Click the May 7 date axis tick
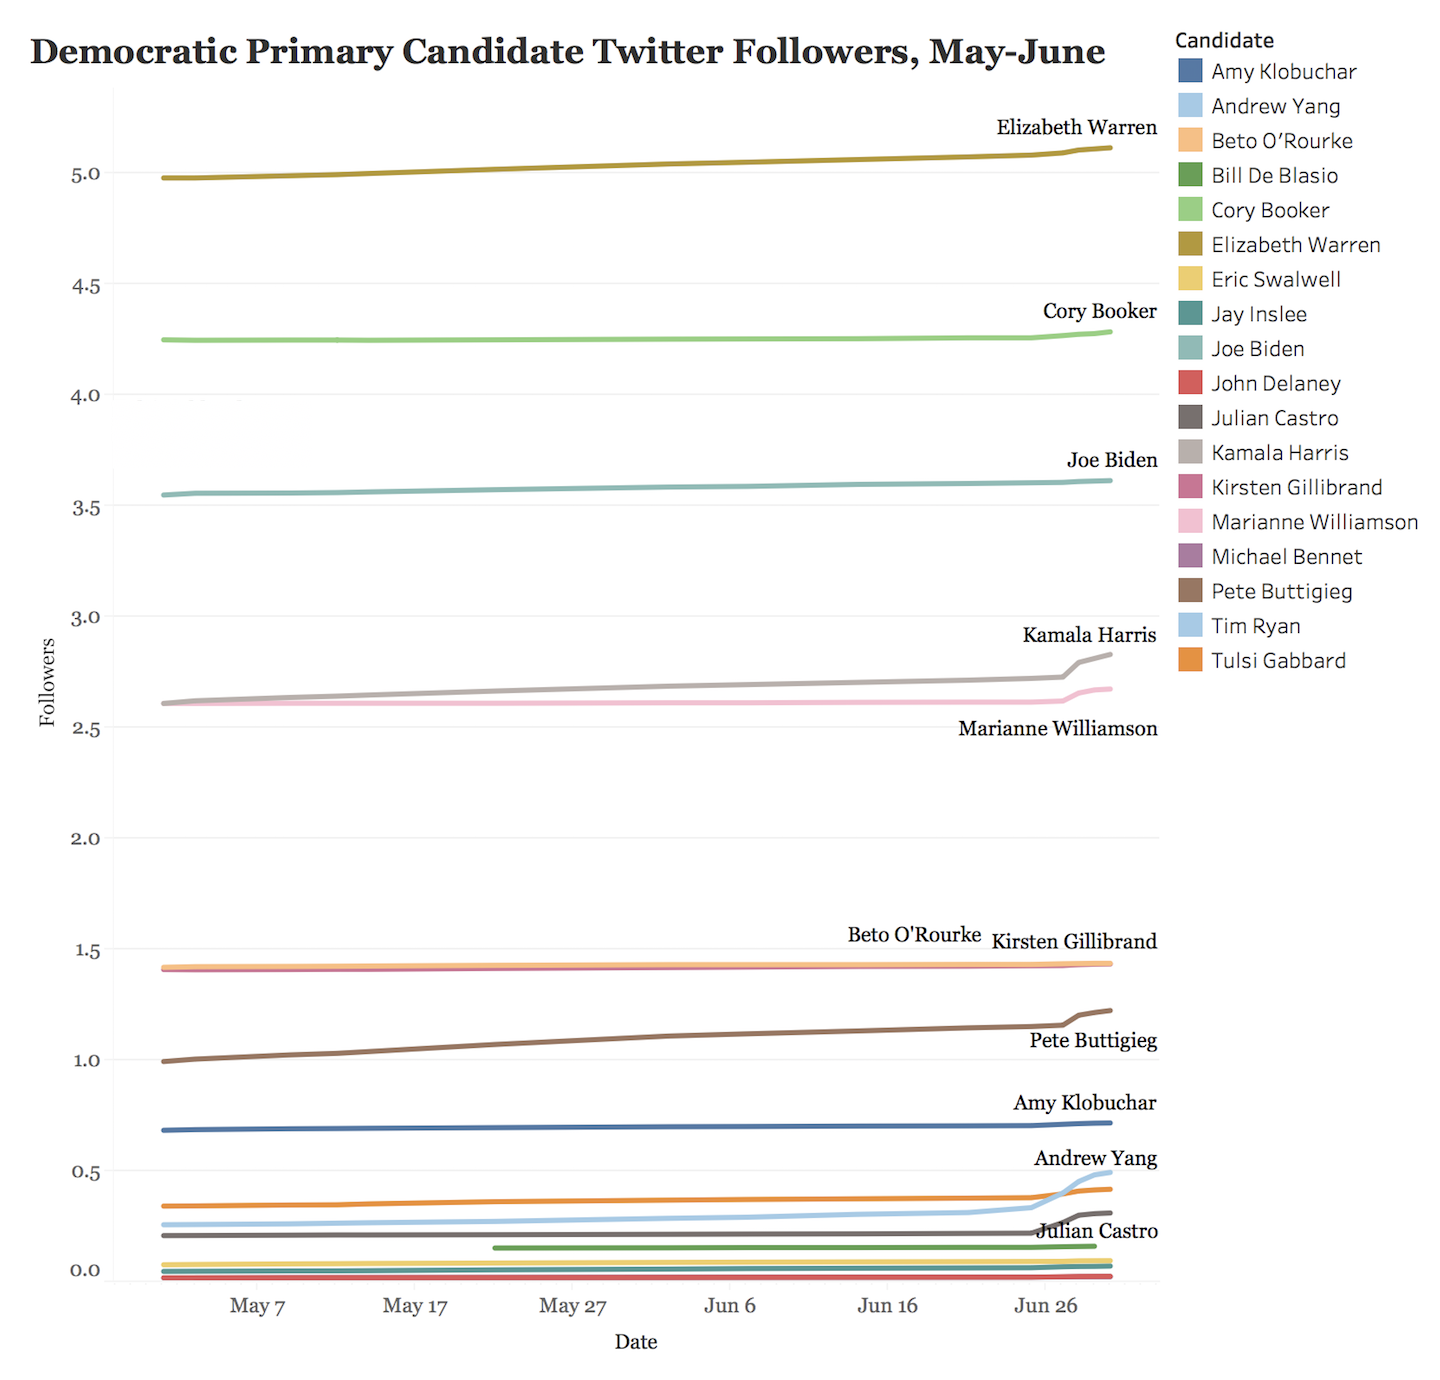 [257, 1306]
